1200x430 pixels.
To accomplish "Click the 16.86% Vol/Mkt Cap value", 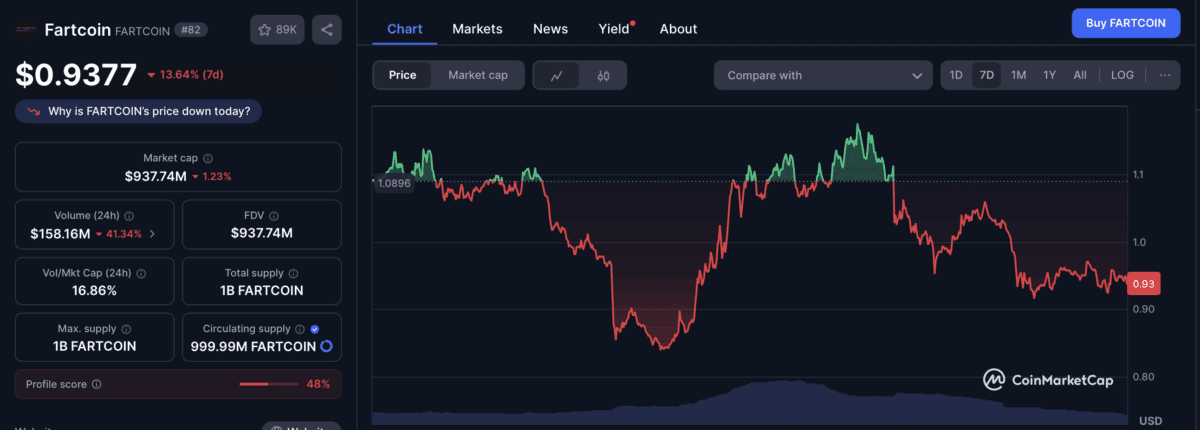I will [x=94, y=291].
